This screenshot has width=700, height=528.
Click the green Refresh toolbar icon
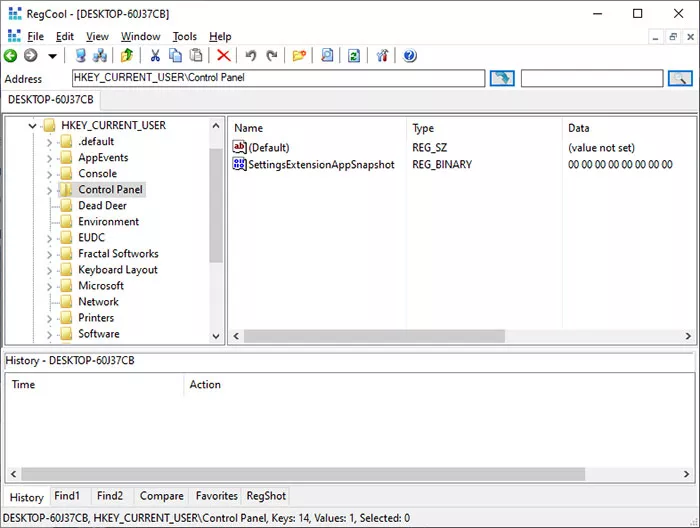pyautogui.click(x=354, y=56)
